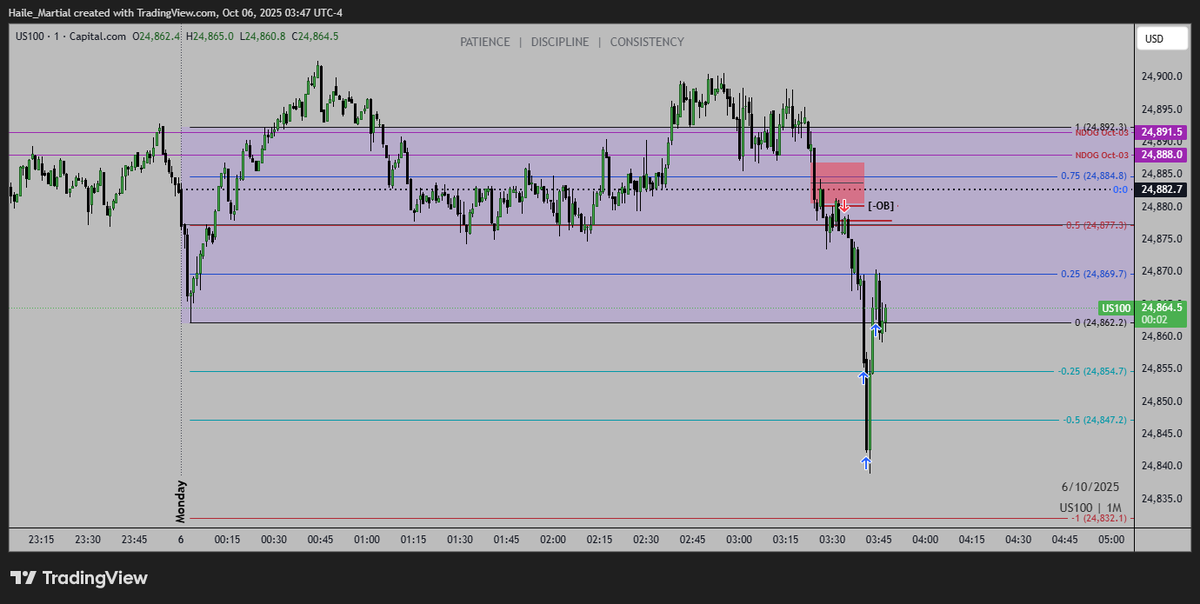Click blue up arrow near -0.25 fib line
The image size is (1200, 604).
point(863,376)
